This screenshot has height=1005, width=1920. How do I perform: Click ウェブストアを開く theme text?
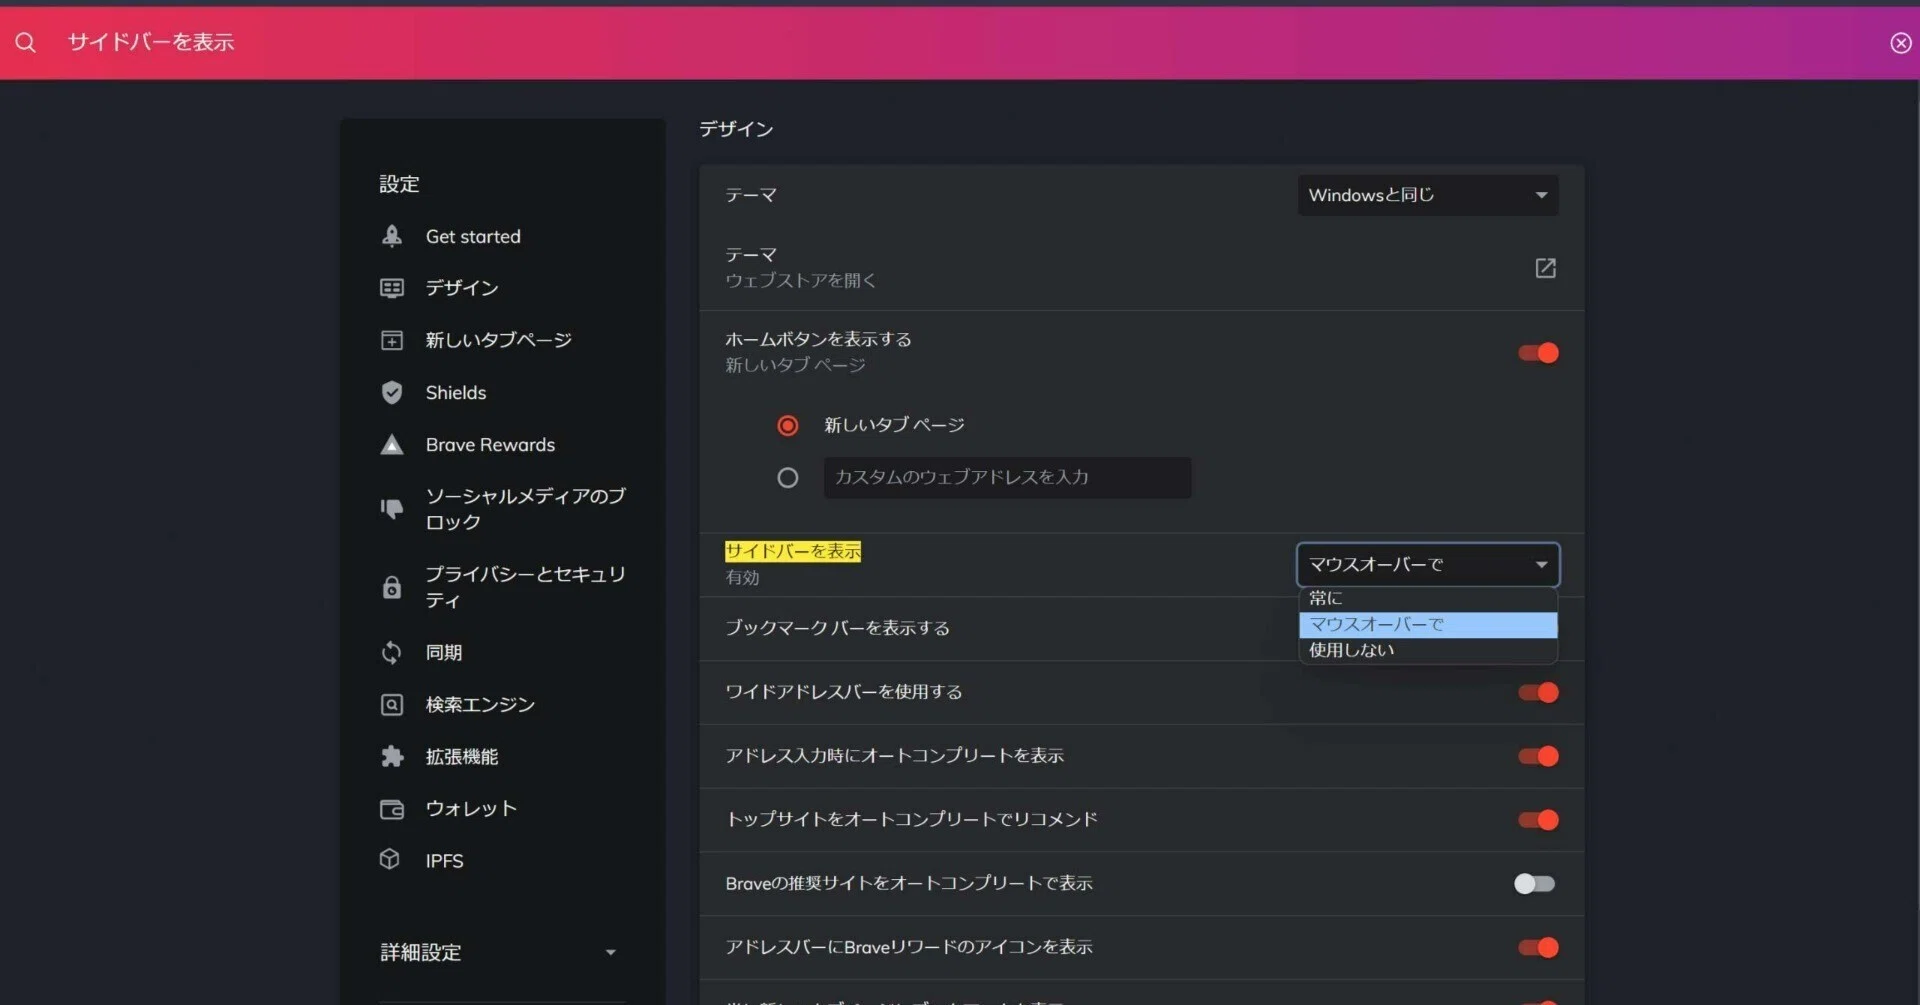(x=801, y=281)
